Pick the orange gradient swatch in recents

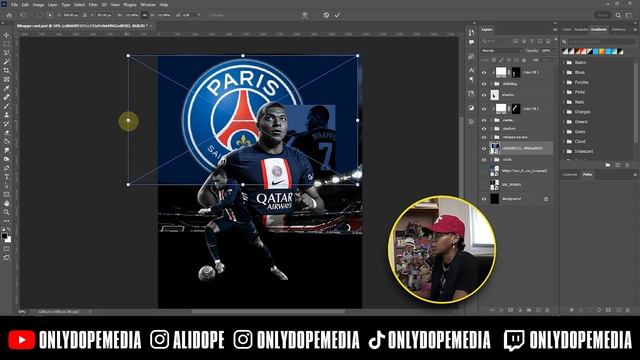pyautogui.click(x=601, y=51)
